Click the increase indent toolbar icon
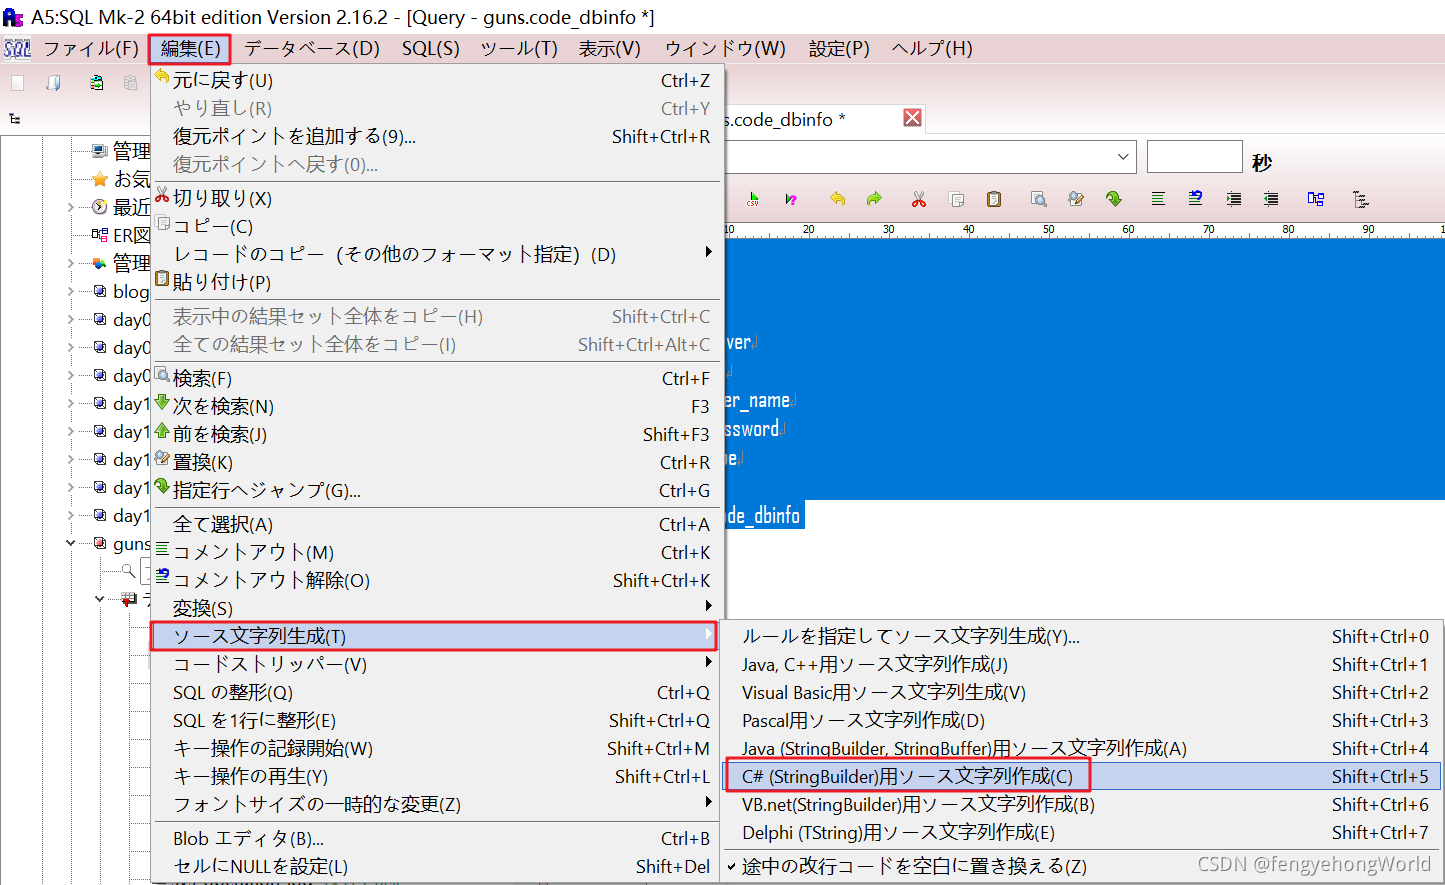 1234,199
